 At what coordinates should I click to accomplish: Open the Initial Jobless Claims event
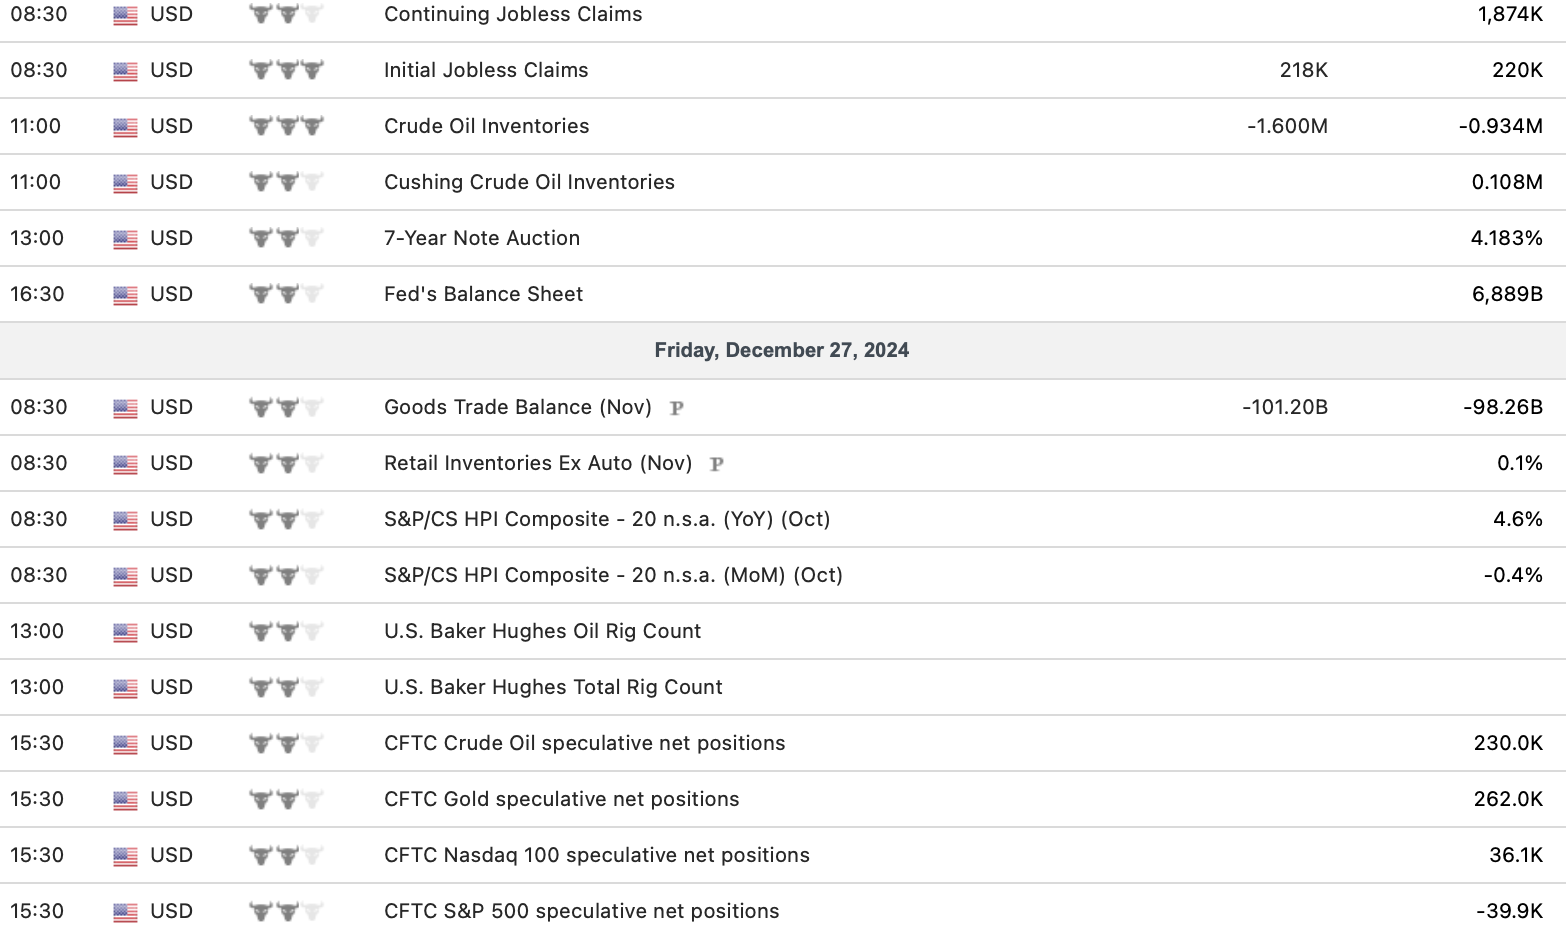tap(486, 70)
